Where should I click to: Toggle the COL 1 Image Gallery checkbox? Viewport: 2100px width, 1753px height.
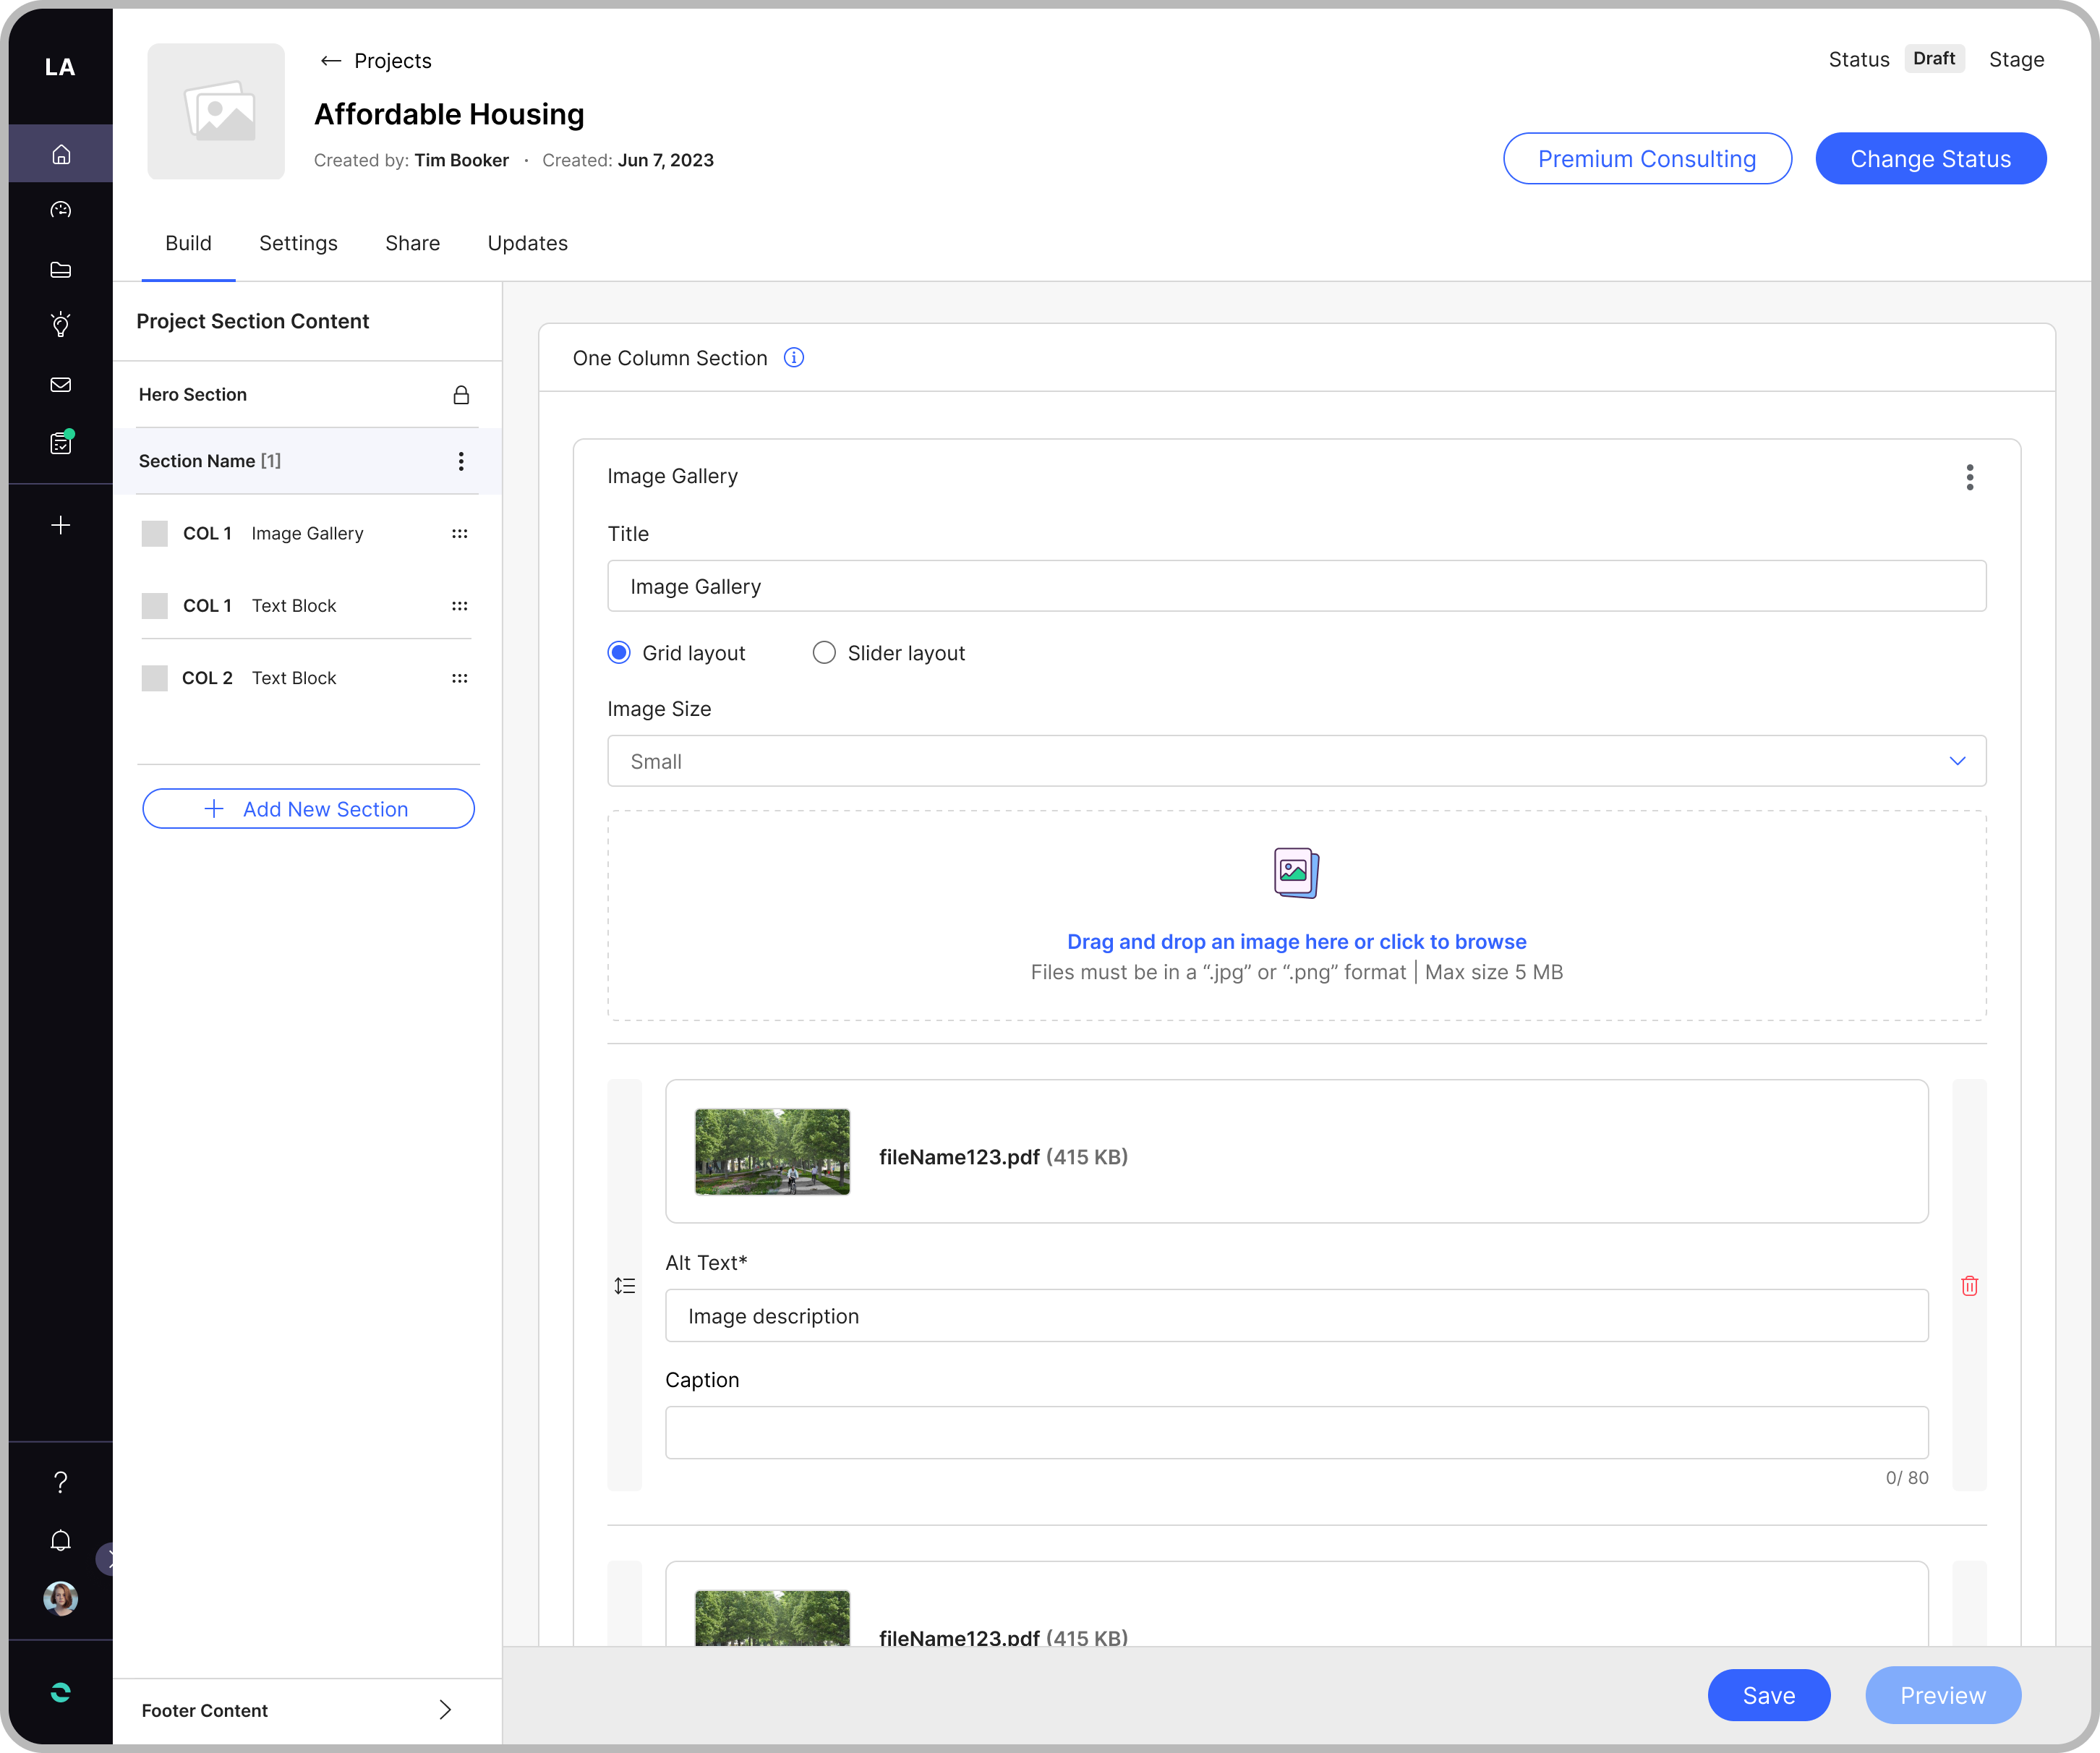[x=155, y=534]
